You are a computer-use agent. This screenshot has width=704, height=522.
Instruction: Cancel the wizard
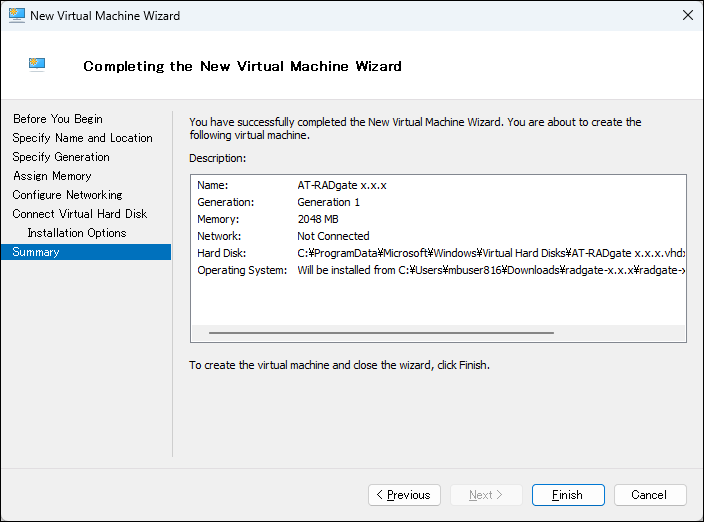tap(648, 495)
